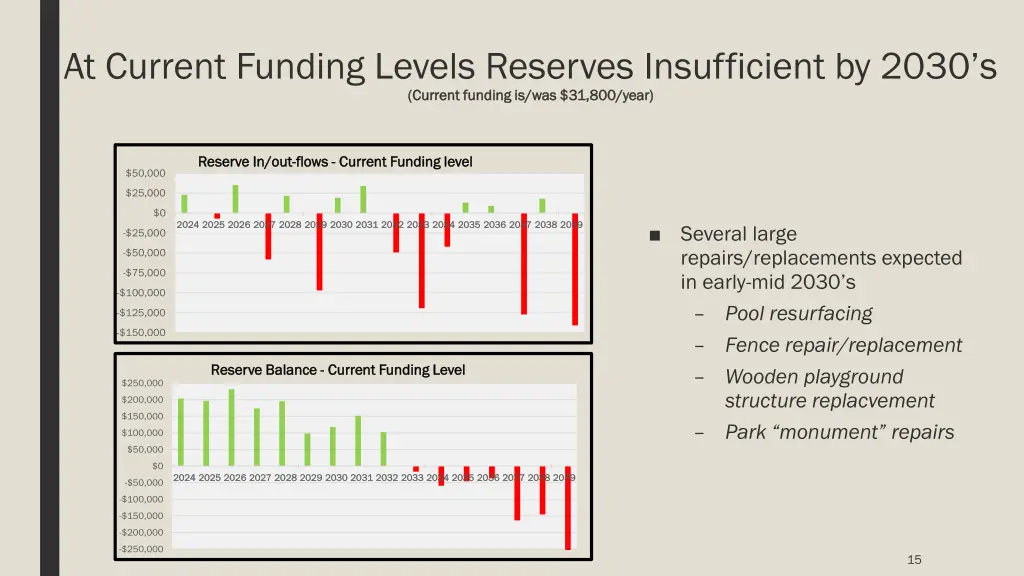
Task: Click the slide title 'At Current Funding Levels Reserves Insufficient by 2030's'
Action: pos(530,67)
